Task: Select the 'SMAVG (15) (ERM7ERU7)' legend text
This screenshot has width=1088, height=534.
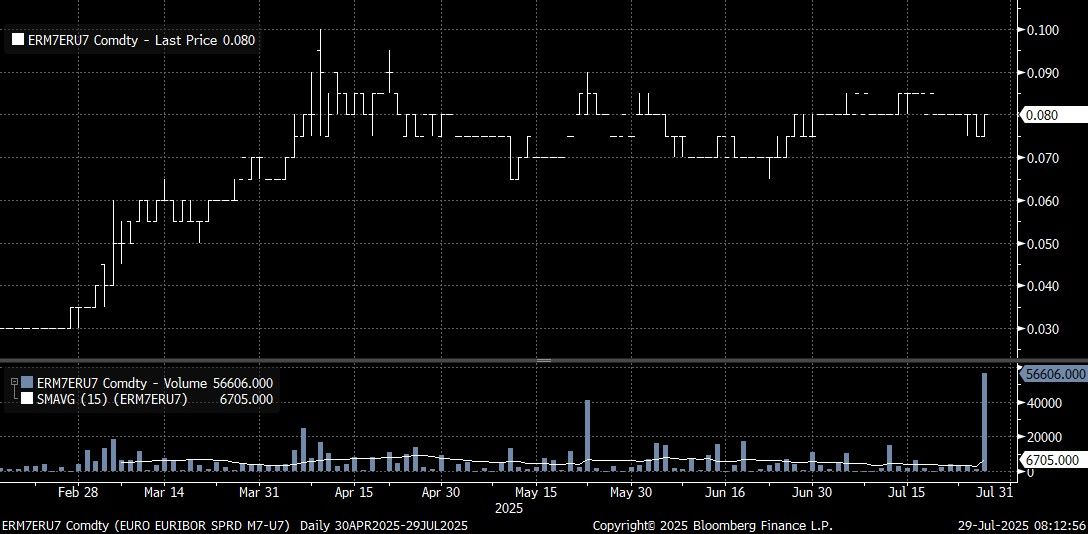Action: coord(112,399)
